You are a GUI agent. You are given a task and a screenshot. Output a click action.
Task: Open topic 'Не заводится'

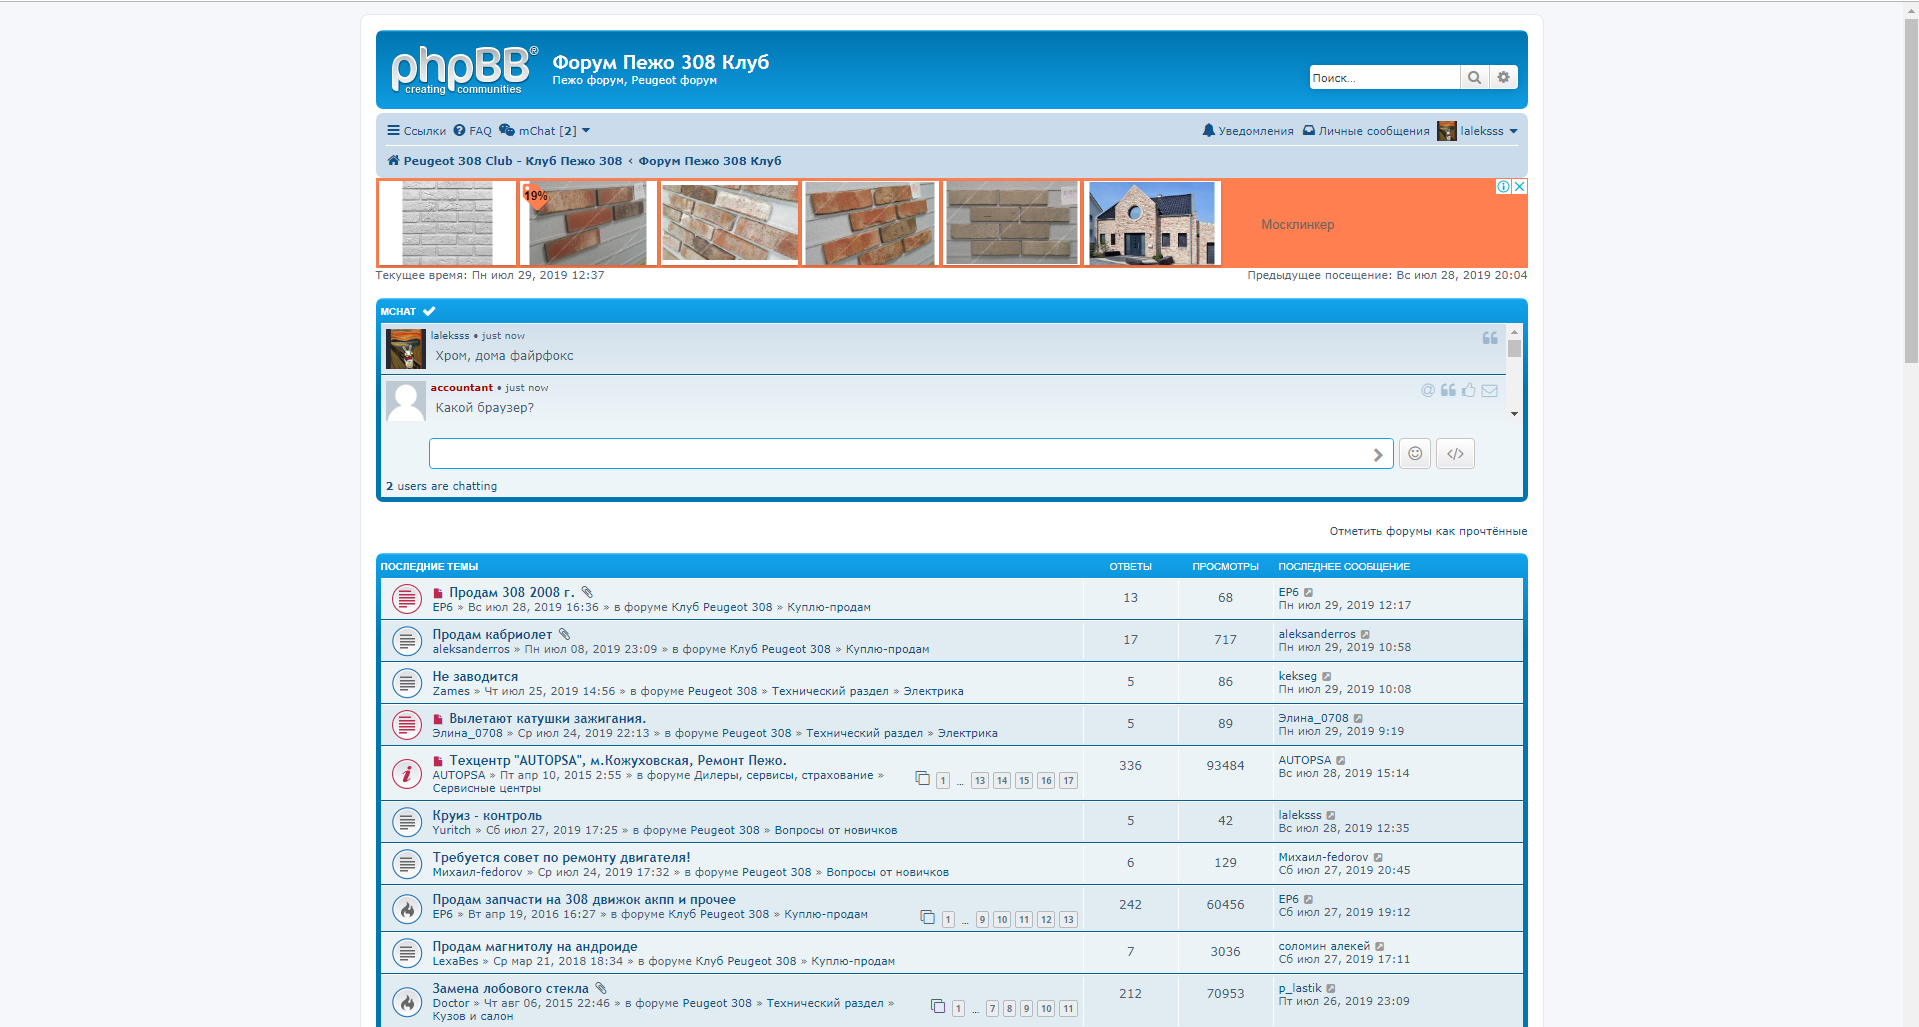click(x=475, y=677)
